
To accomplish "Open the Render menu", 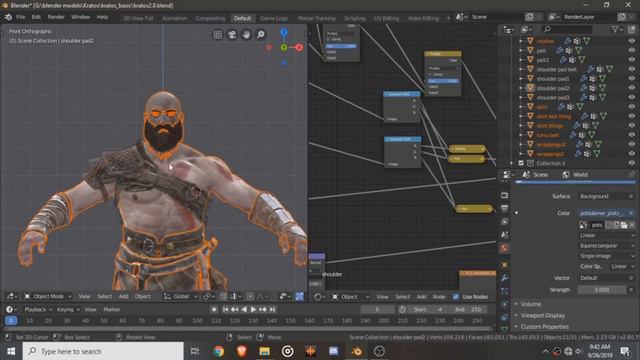I will tap(56, 17).
